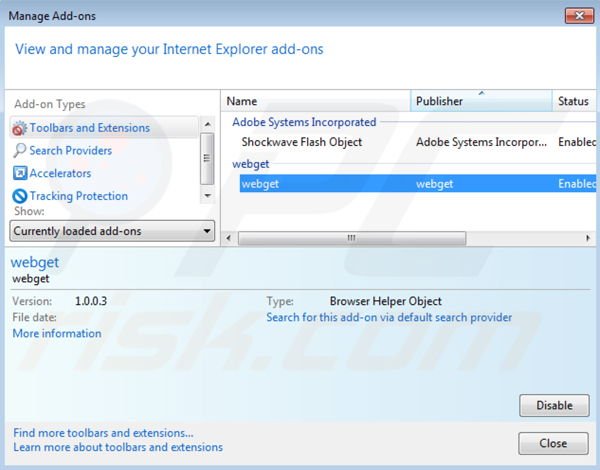The width and height of the screenshot is (600, 470).
Task: Sort add-ons by Publisher column header
Action: click(x=481, y=101)
